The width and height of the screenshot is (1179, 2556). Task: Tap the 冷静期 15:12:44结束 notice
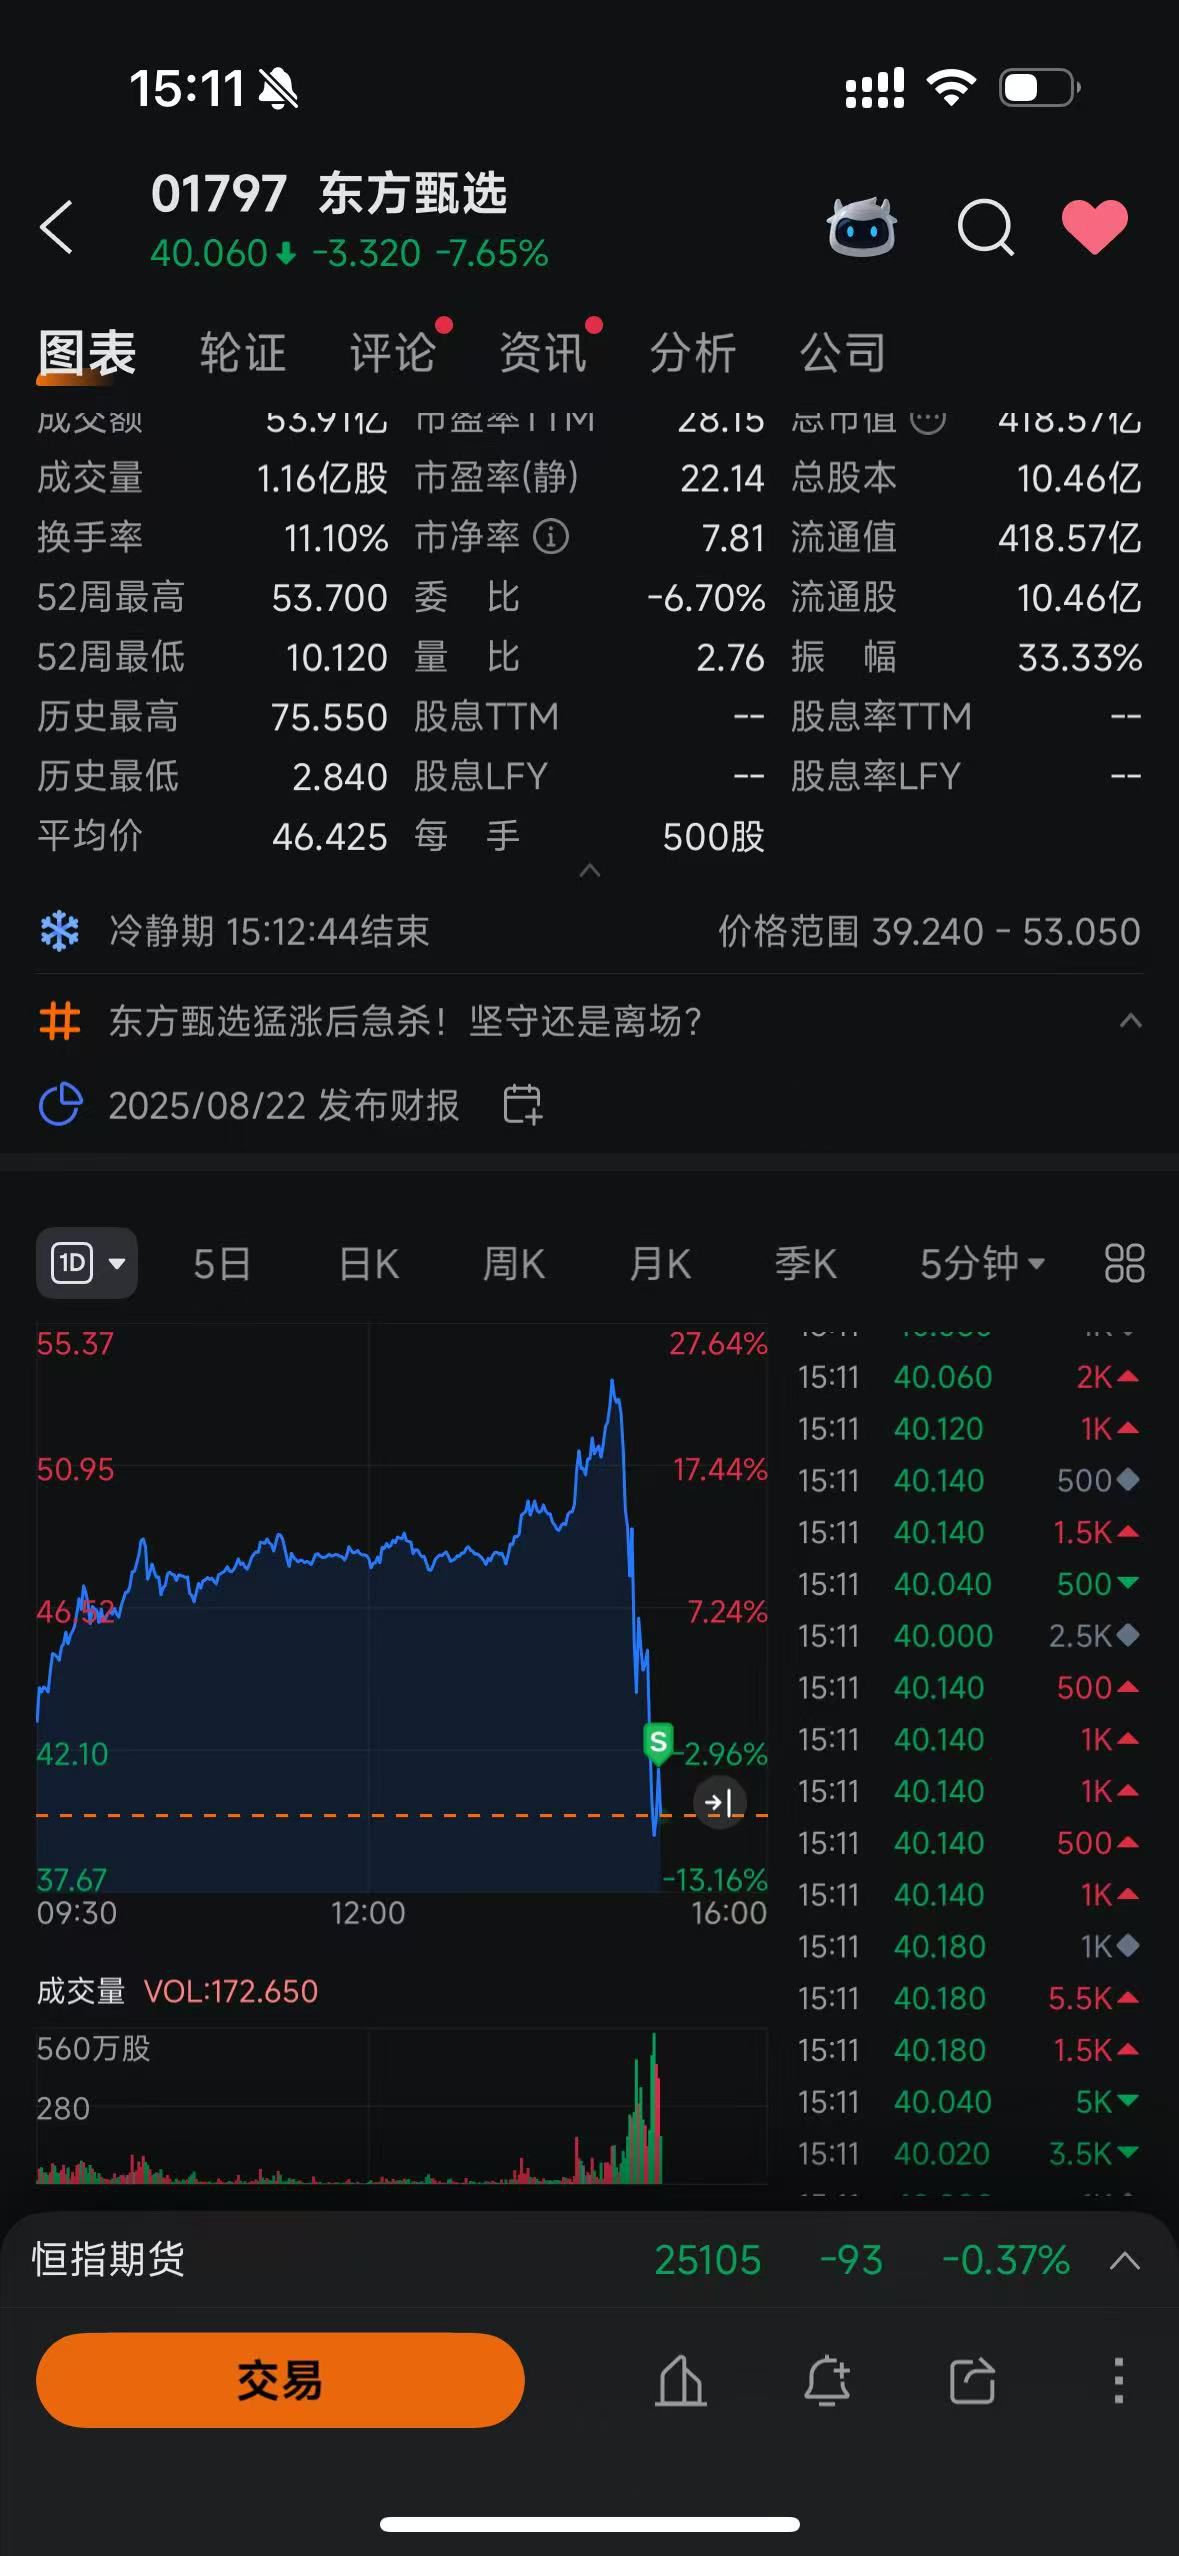click(x=269, y=931)
